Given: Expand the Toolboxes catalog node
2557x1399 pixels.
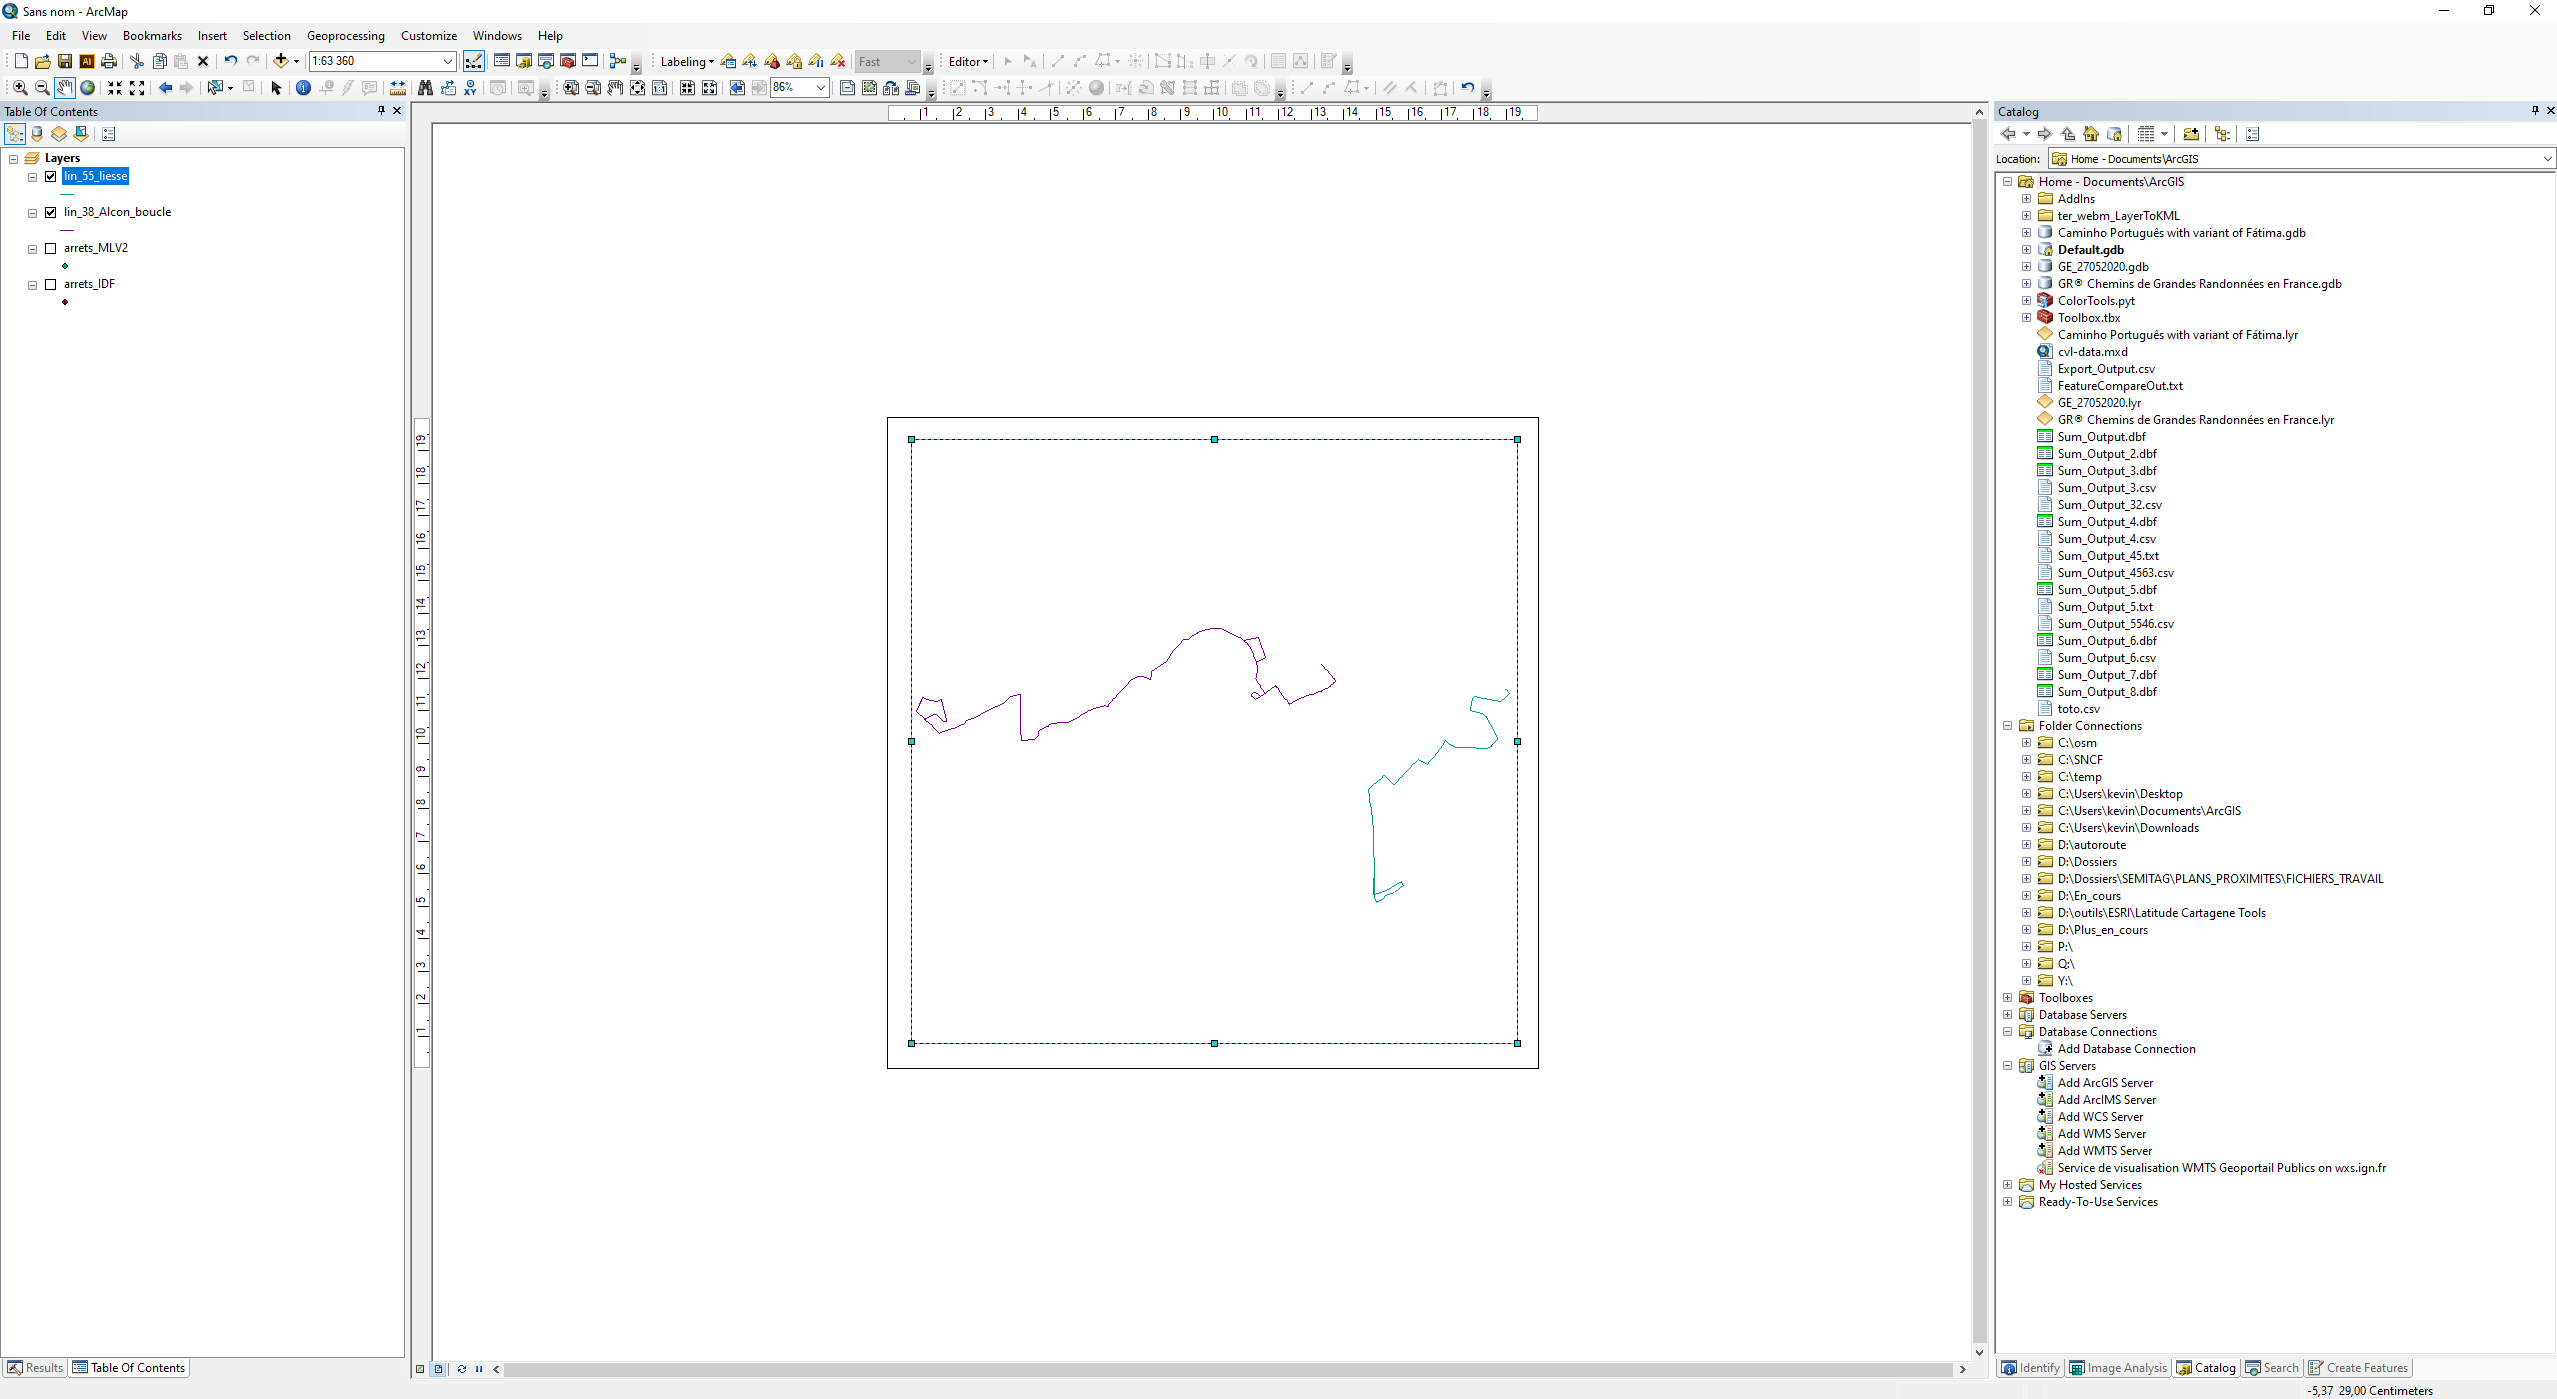Looking at the screenshot, I should 2007,998.
